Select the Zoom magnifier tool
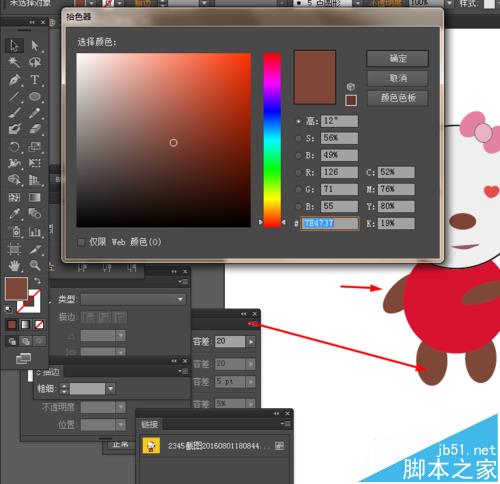500x484 pixels. 35,266
